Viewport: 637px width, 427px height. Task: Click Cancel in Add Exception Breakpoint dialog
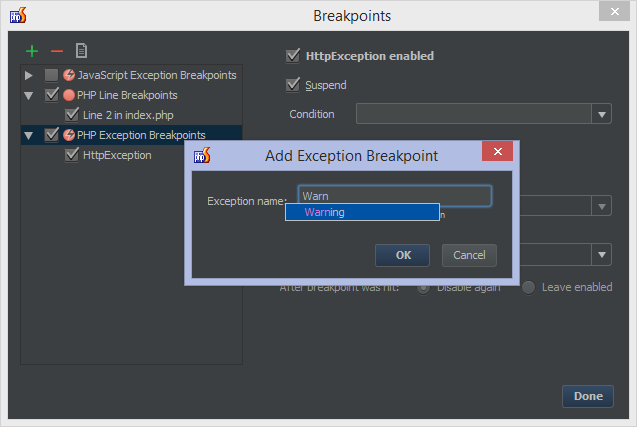(469, 255)
